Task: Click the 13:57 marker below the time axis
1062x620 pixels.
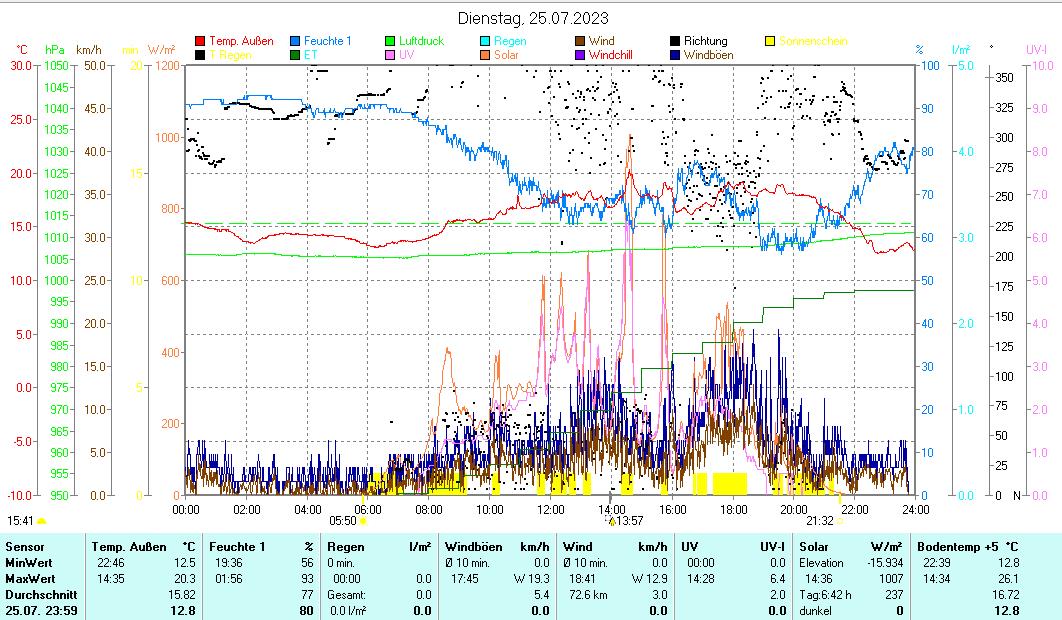Action: (612, 520)
